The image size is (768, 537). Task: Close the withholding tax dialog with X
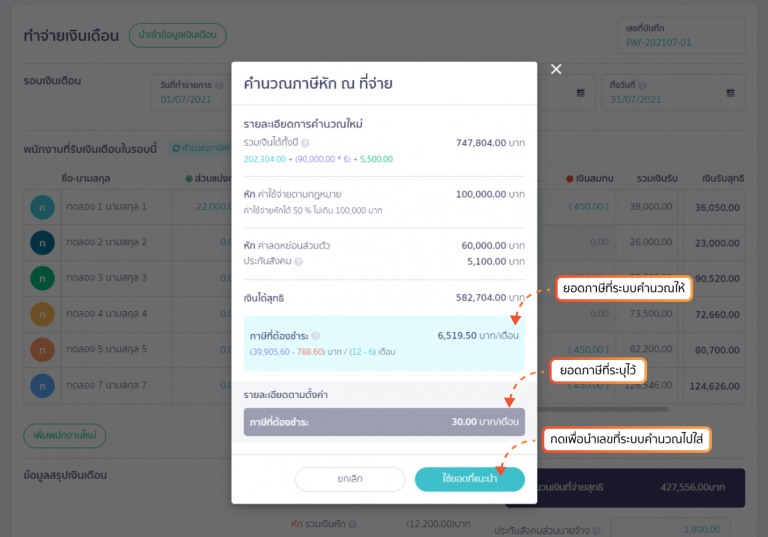click(x=556, y=69)
